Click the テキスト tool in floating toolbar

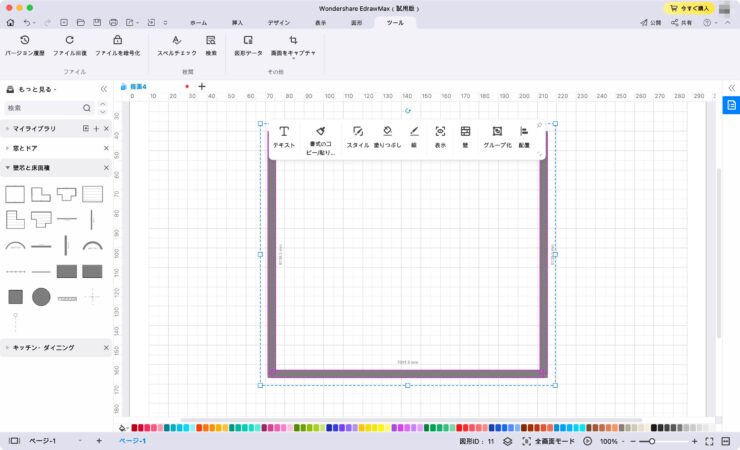pyautogui.click(x=284, y=137)
